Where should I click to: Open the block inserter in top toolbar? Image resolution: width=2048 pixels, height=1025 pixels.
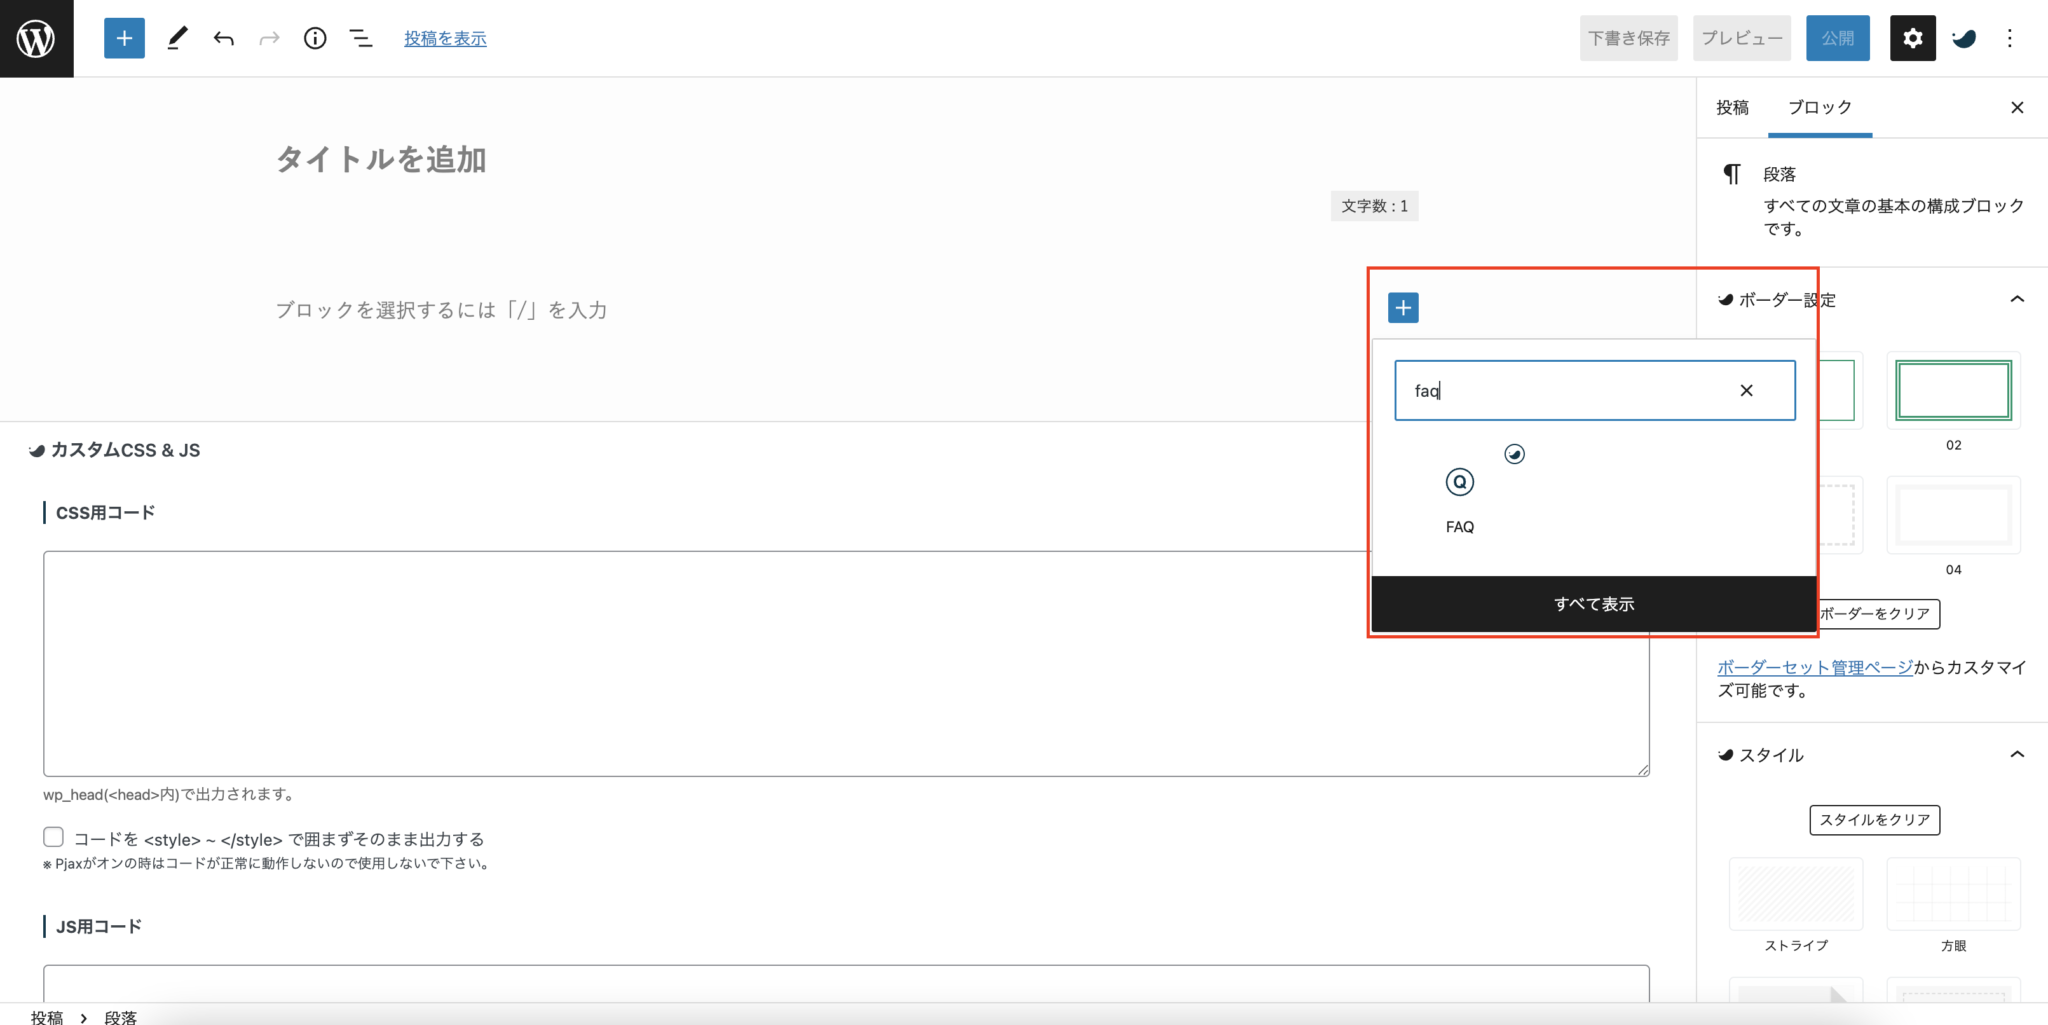point(124,38)
